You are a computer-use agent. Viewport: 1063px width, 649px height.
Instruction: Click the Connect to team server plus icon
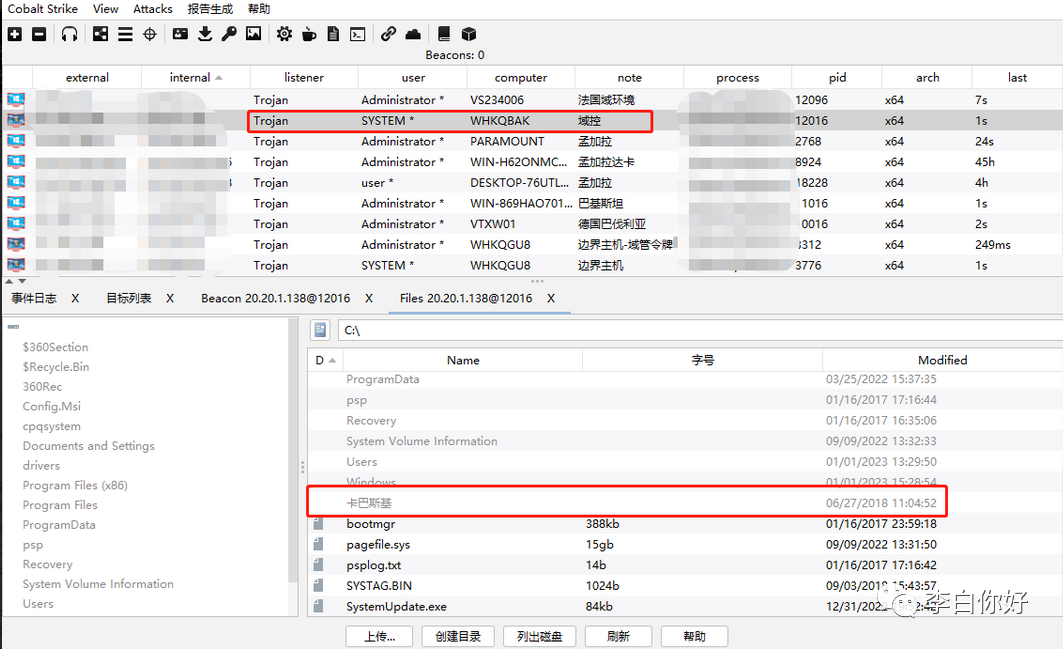click(15, 34)
